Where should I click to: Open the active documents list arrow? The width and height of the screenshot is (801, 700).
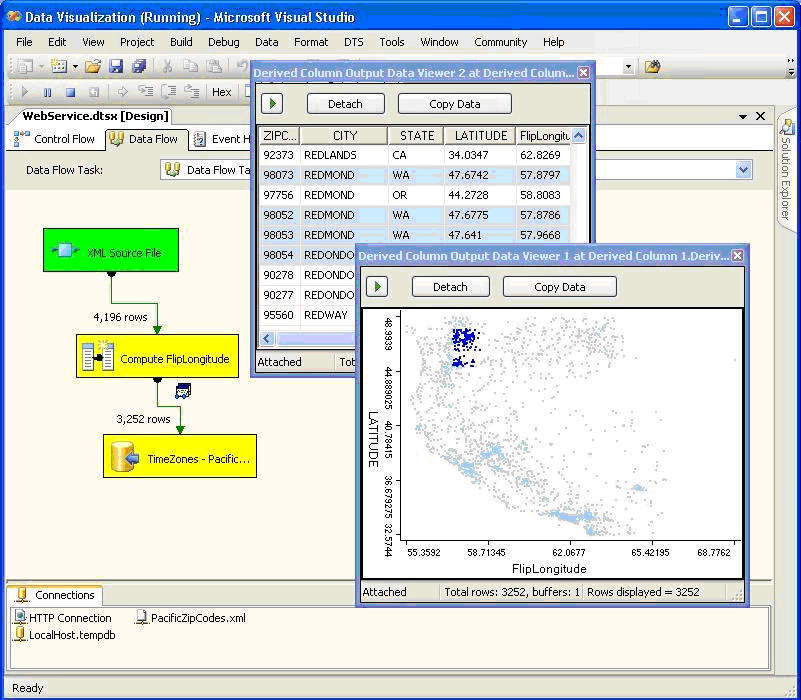click(x=743, y=117)
